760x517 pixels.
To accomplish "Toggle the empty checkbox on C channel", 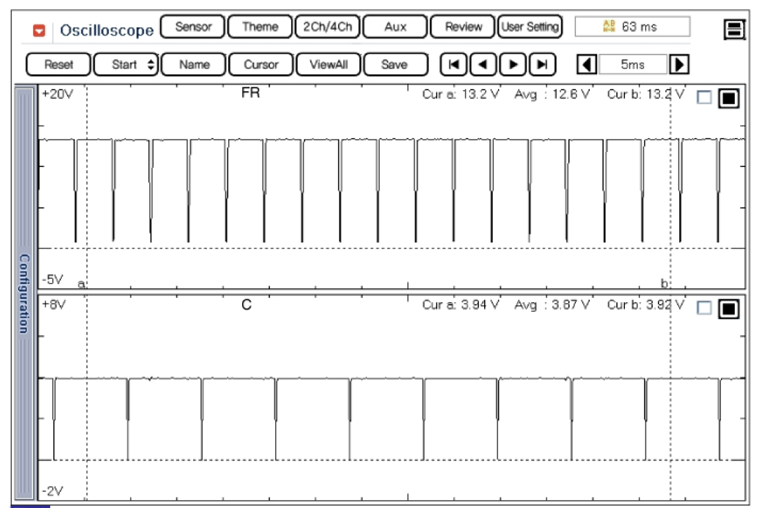I will [x=704, y=308].
